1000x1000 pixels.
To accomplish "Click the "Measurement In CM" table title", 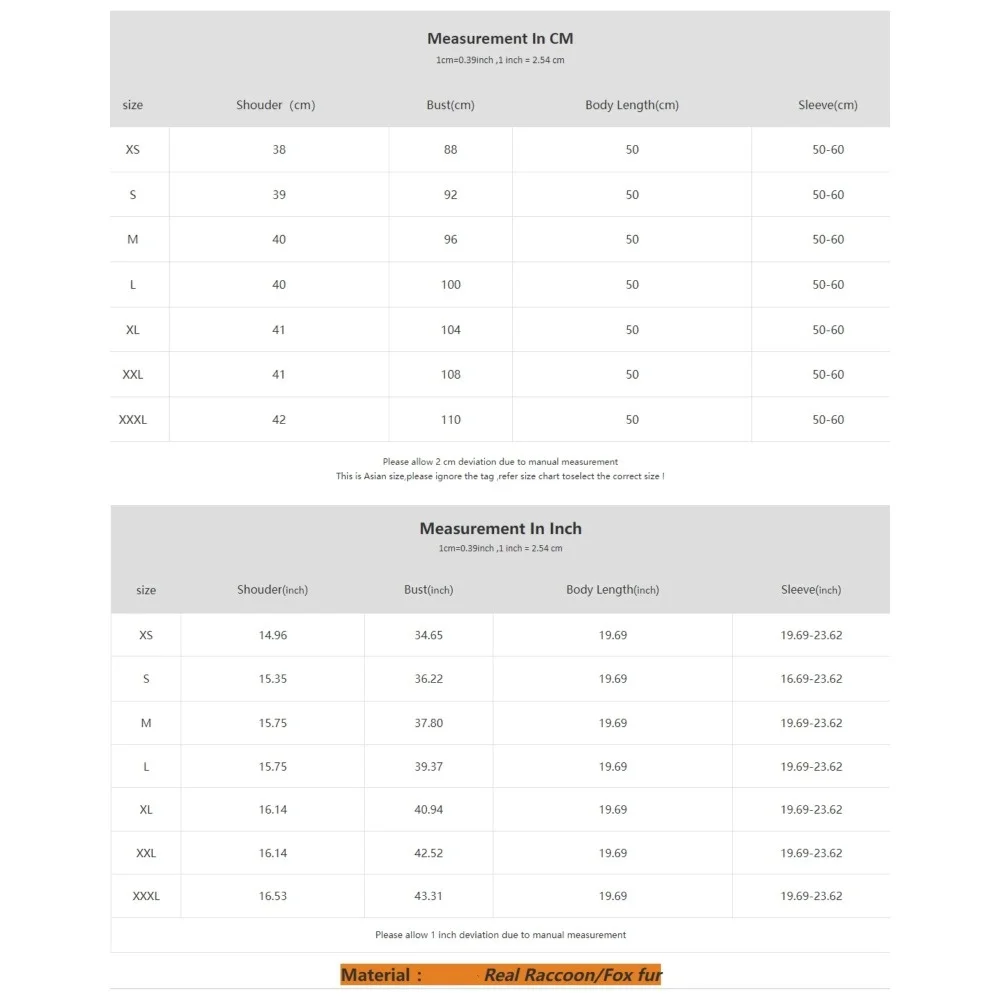I will (x=500, y=39).
